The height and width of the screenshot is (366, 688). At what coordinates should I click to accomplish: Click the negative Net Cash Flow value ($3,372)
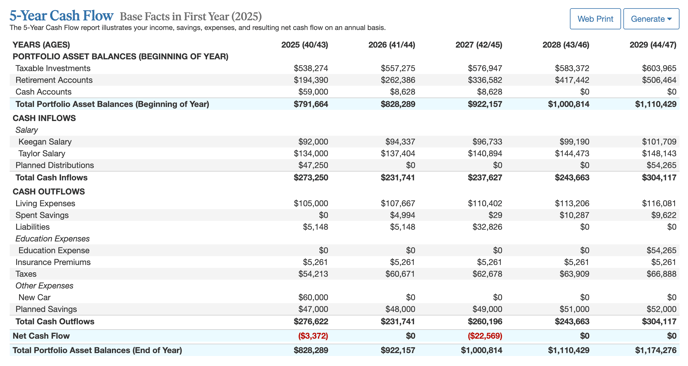[x=313, y=336]
